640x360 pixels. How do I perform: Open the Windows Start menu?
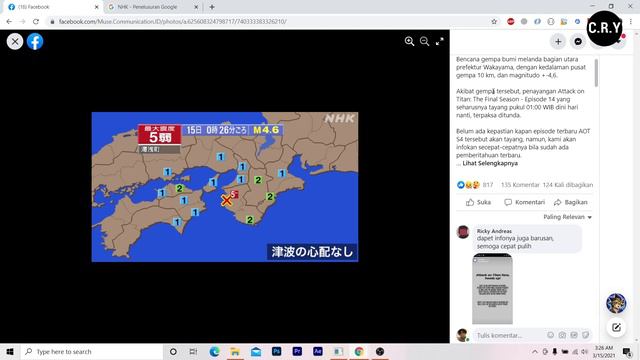(x=10, y=351)
